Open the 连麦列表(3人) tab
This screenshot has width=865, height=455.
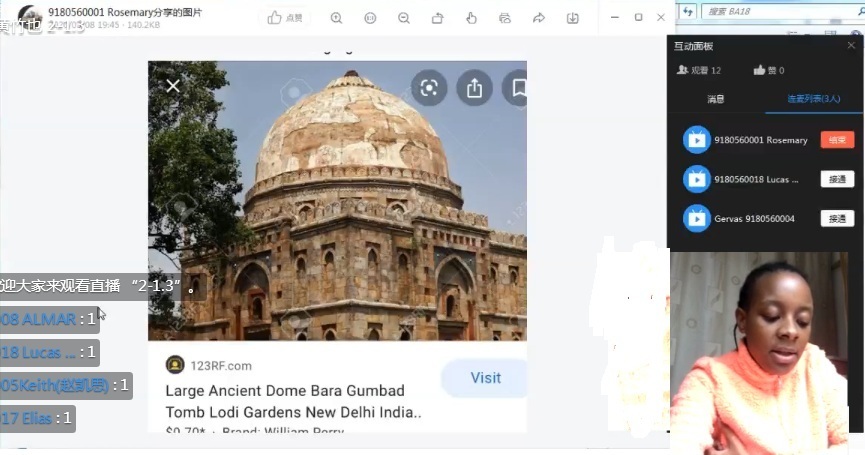click(x=813, y=99)
